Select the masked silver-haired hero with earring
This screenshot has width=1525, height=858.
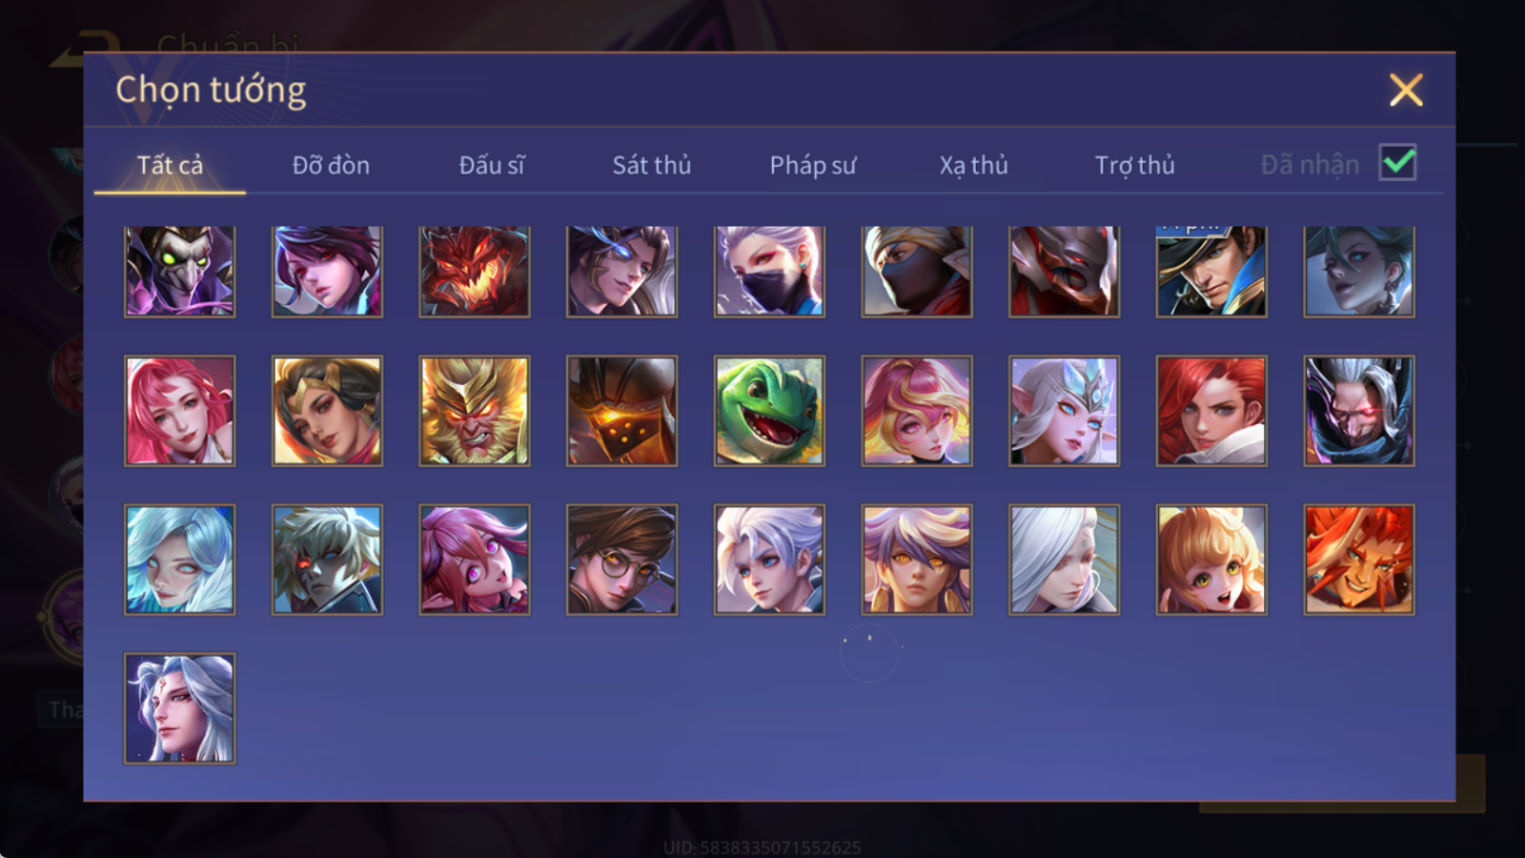[769, 271]
